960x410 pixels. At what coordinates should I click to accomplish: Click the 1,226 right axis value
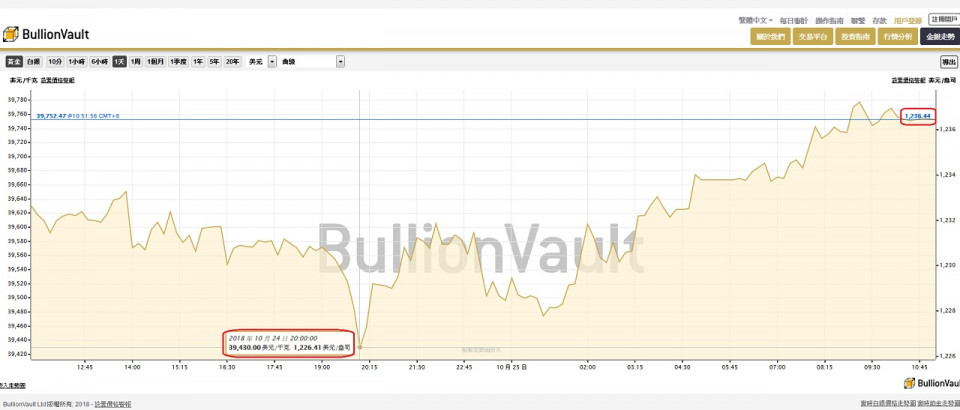(947, 356)
